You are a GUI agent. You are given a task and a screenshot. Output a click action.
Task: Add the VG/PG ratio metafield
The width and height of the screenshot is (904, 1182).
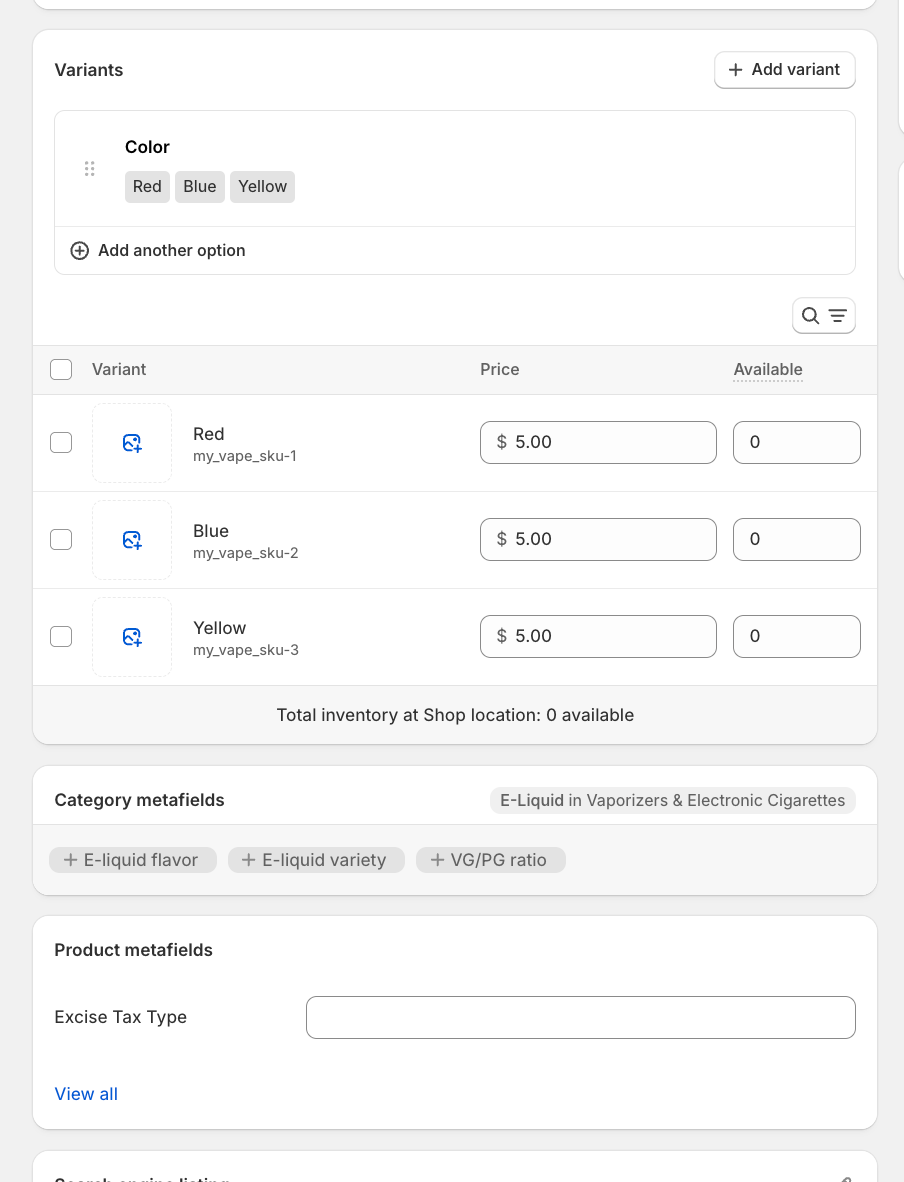click(490, 860)
